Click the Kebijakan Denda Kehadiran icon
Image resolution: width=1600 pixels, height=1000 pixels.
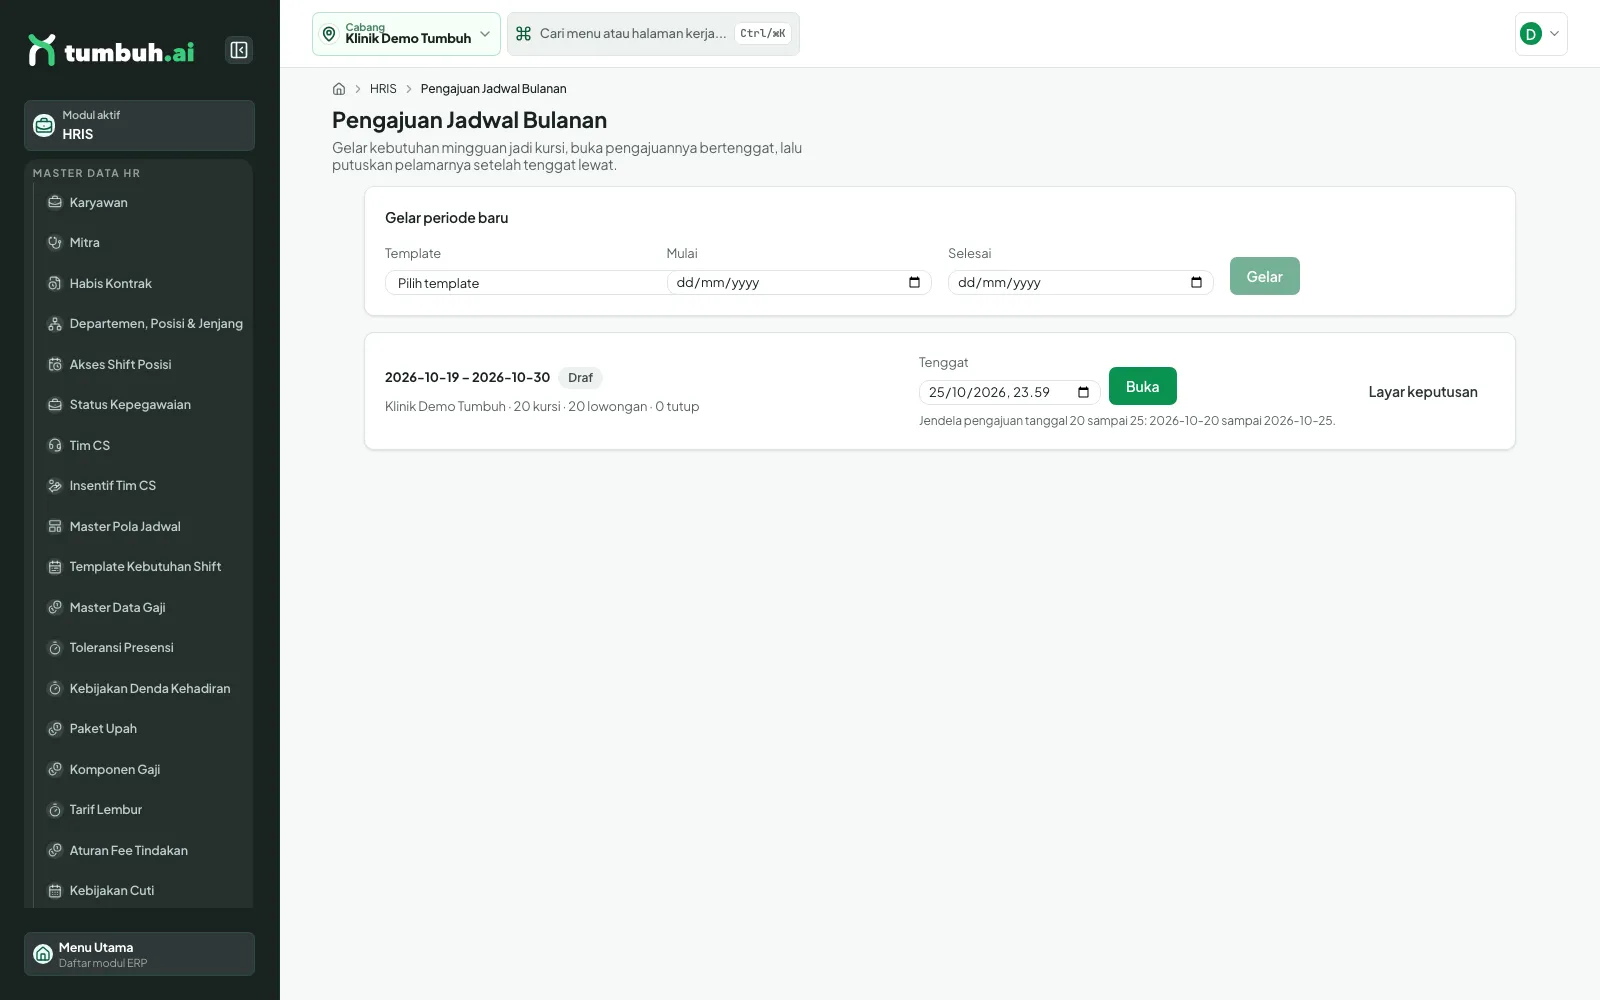[55, 689]
